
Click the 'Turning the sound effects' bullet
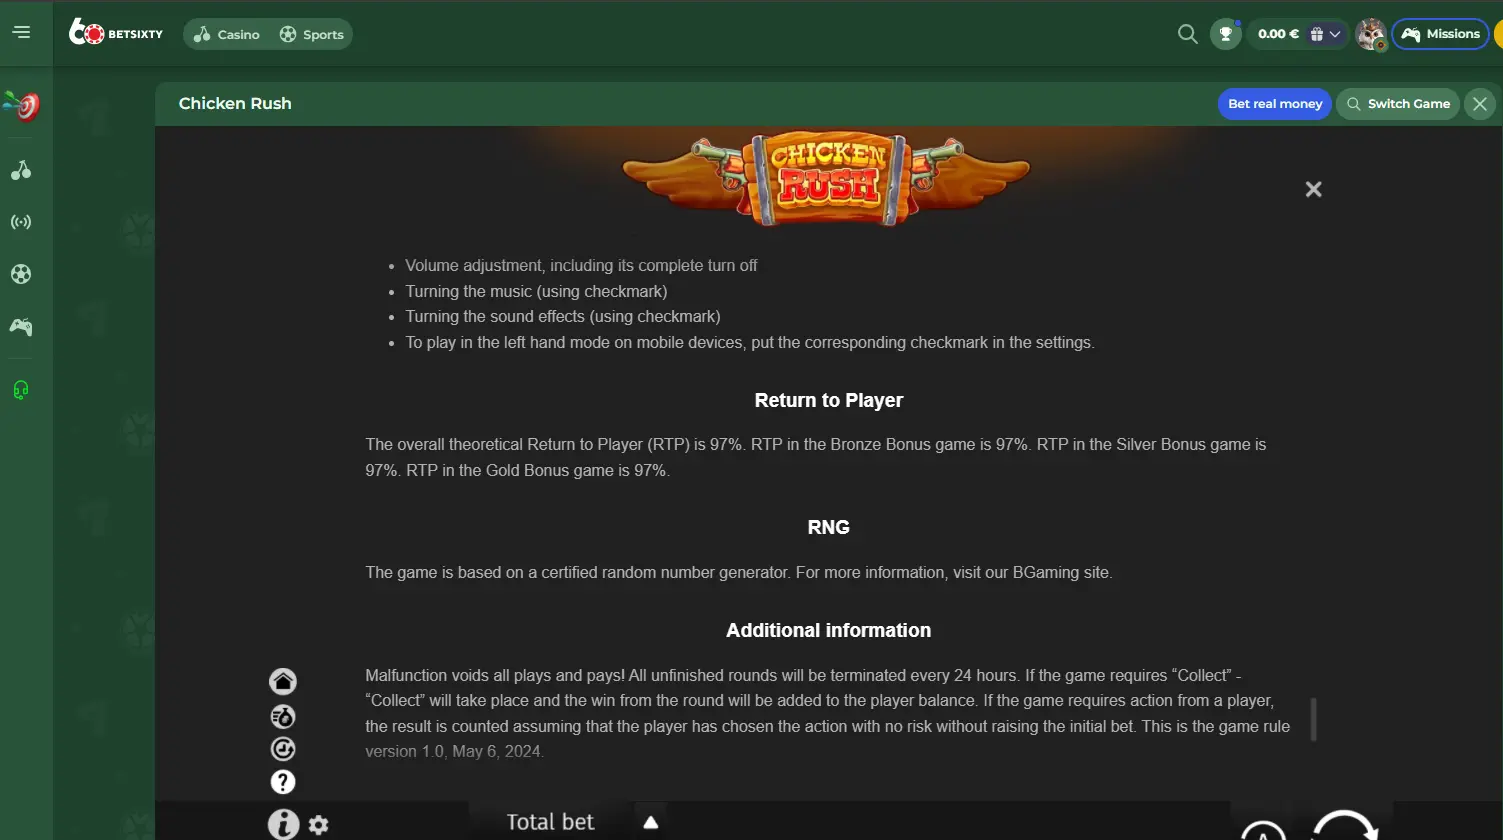[x=563, y=317]
